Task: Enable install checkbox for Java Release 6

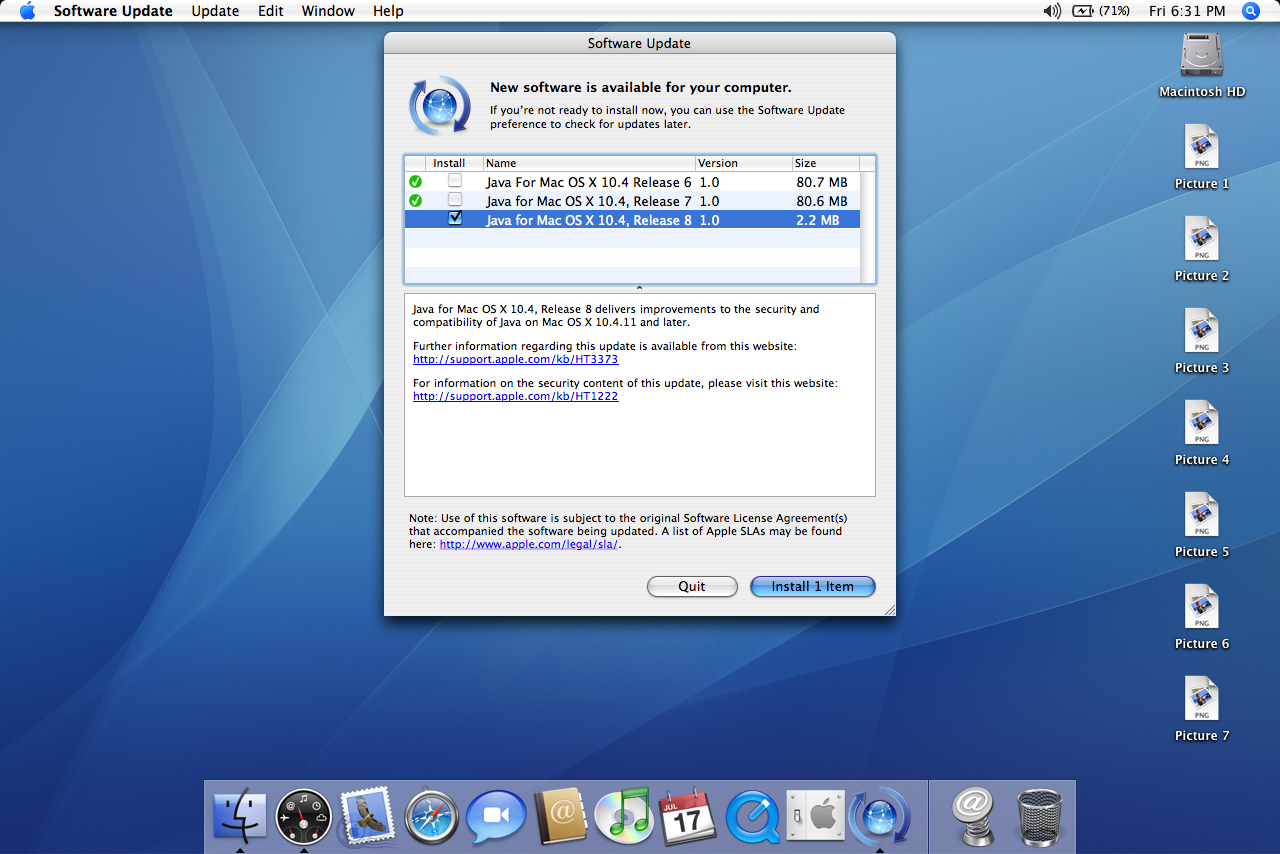Action: [455, 181]
